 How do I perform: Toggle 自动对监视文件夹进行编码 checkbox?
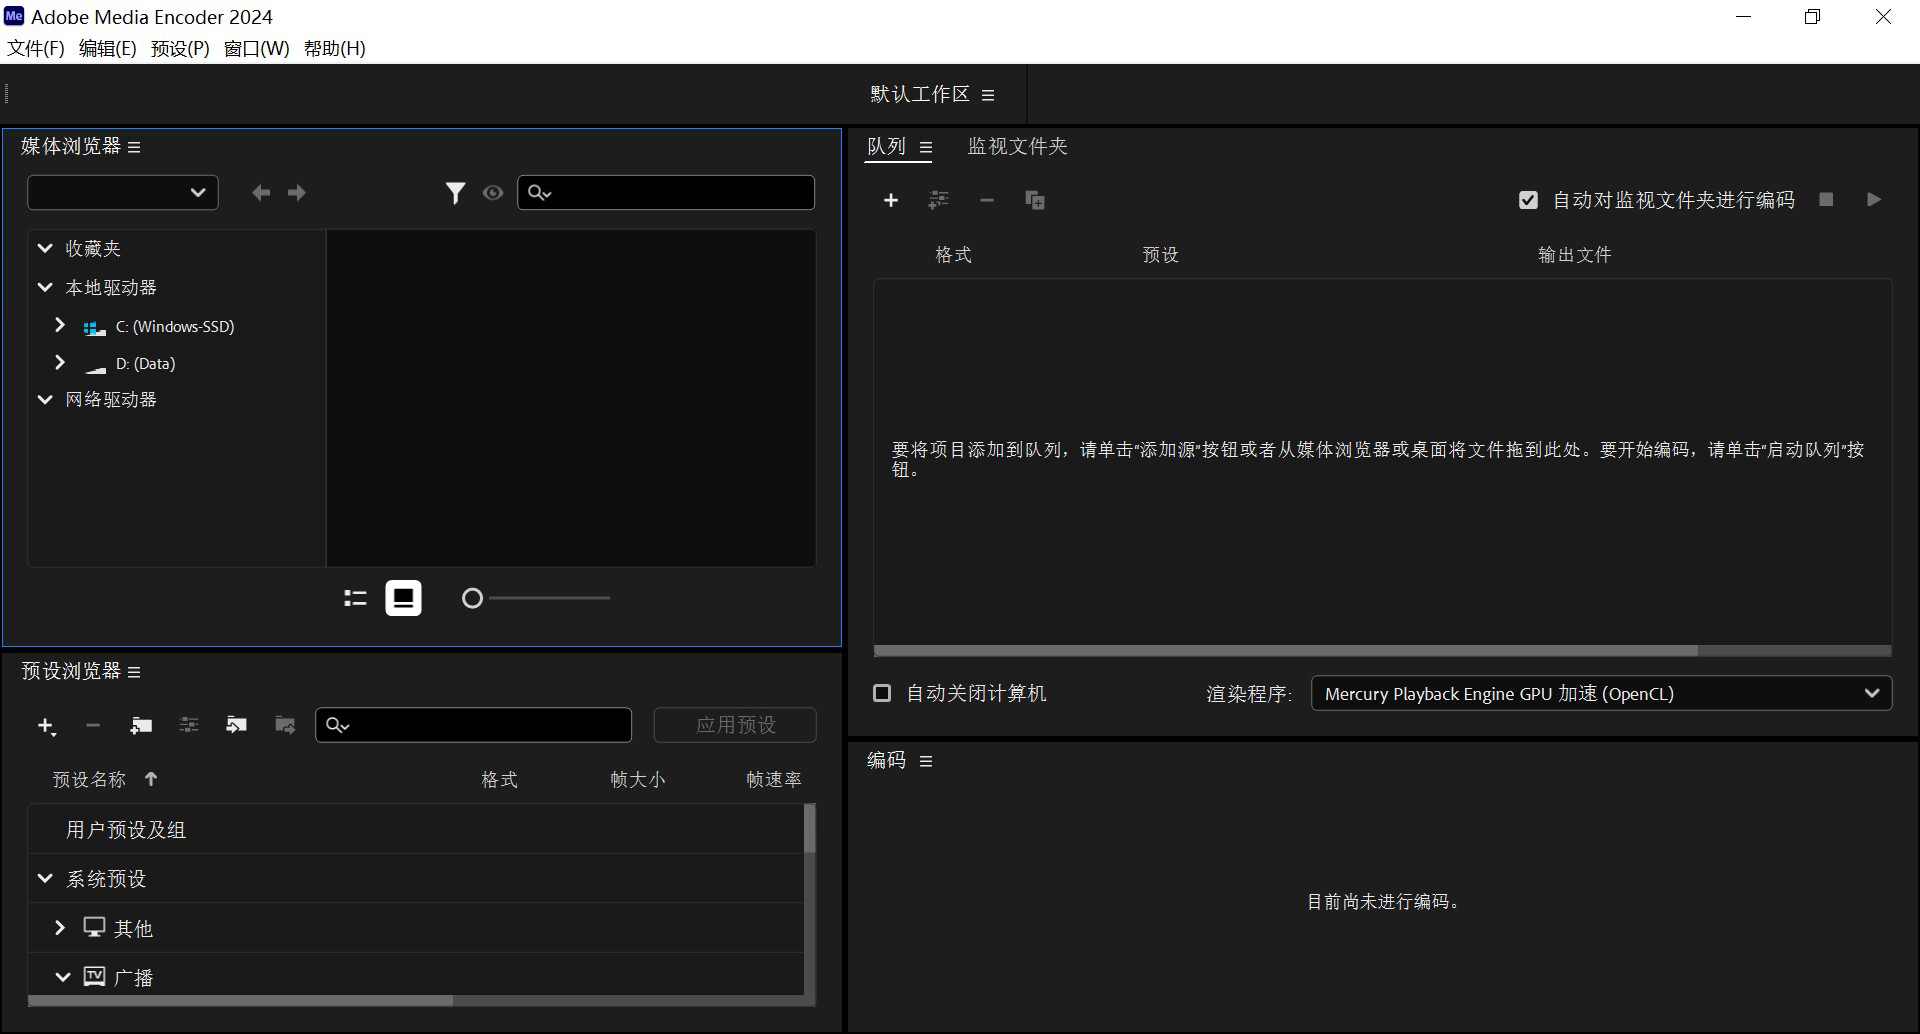click(x=1528, y=200)
